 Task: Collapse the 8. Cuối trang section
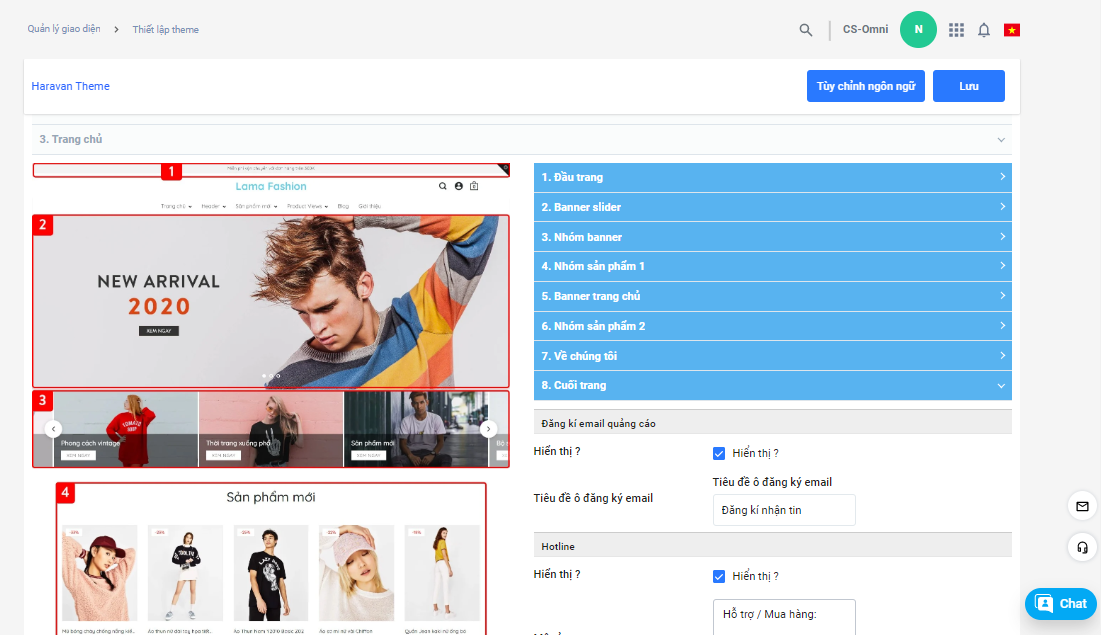[x=772, y=385]
